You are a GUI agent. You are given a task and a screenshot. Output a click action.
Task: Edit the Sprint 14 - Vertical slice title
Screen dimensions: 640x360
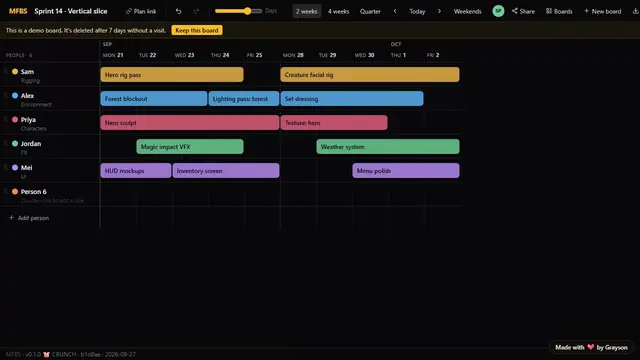71,11
